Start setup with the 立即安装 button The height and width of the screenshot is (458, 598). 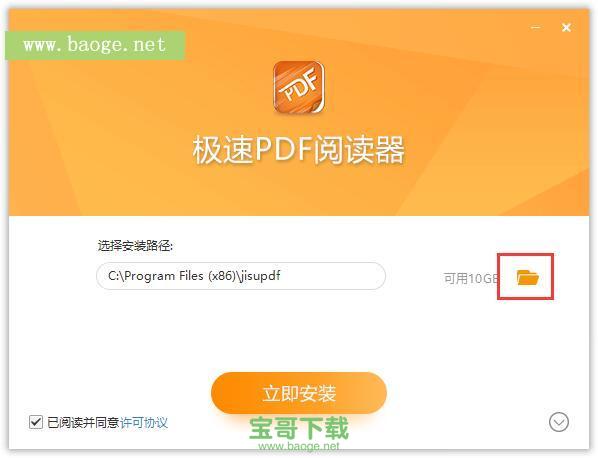tap(299, 393)
